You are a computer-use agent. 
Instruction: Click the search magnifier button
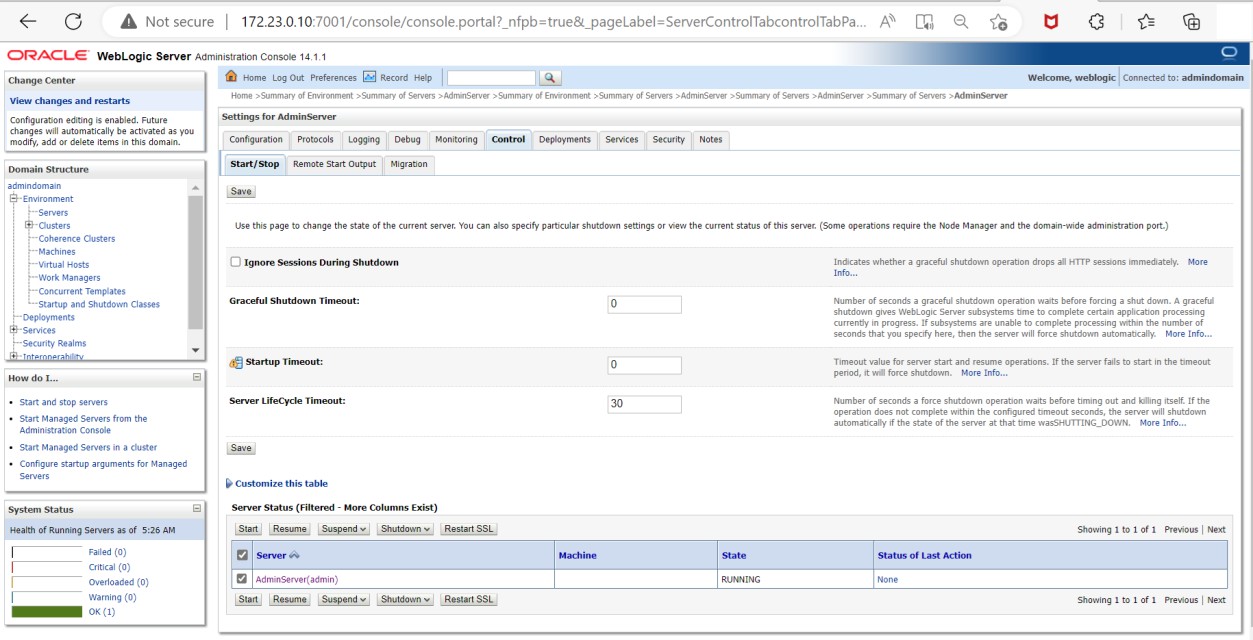click(550, 77)
